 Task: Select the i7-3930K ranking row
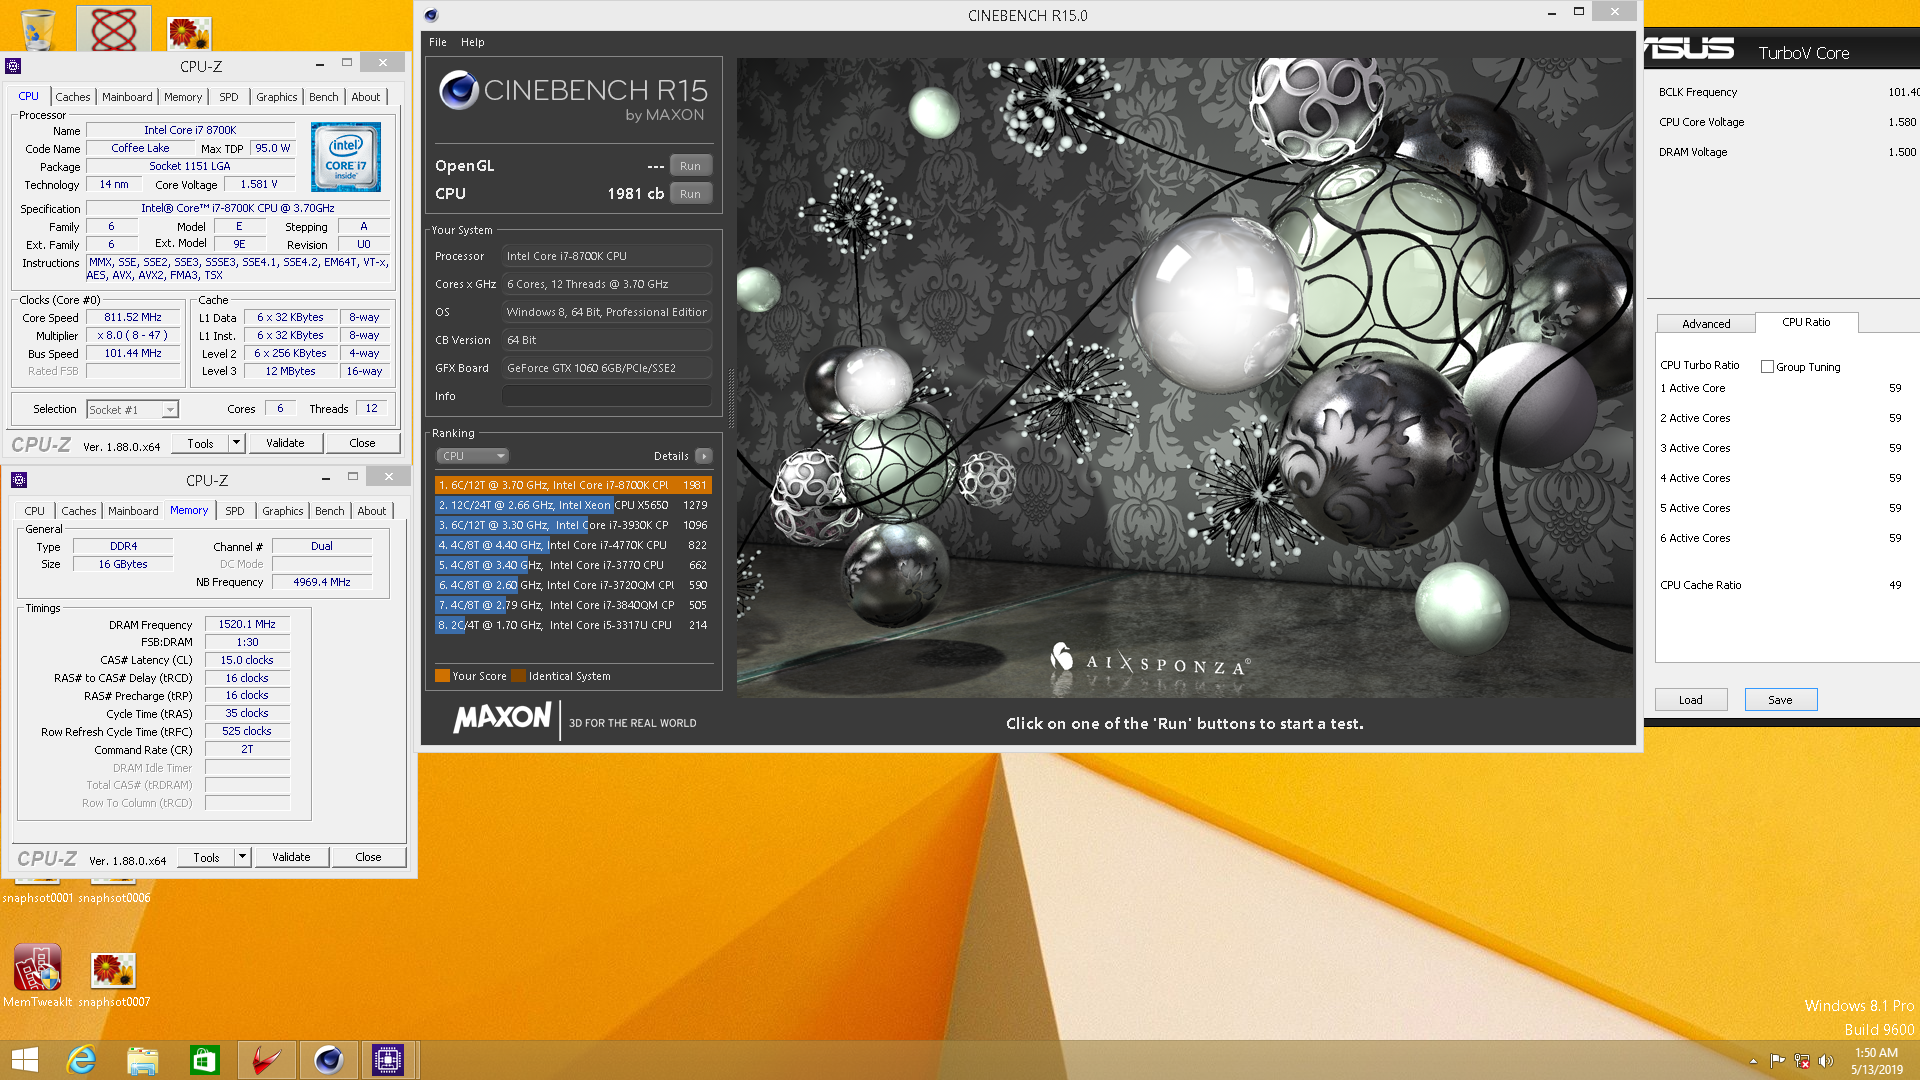[x=573, y=525]
